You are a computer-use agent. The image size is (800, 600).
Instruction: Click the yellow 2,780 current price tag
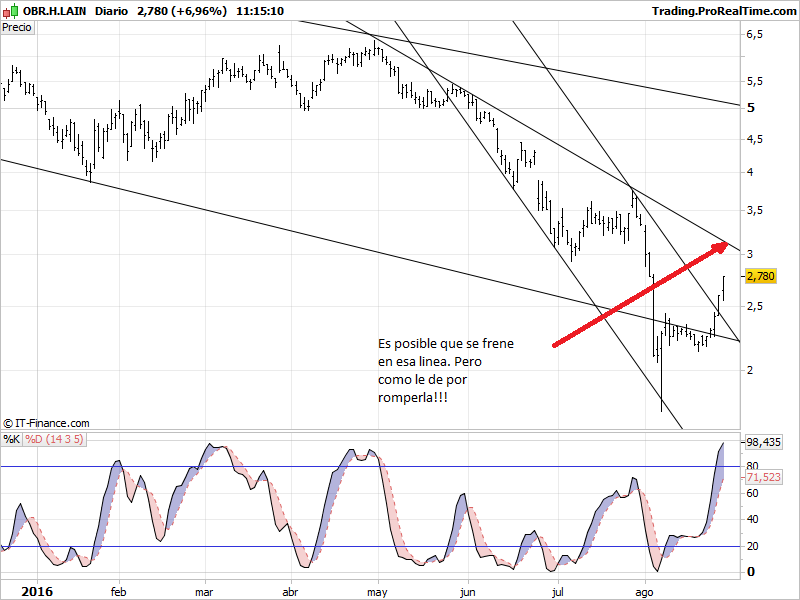[x=762, y=275]
